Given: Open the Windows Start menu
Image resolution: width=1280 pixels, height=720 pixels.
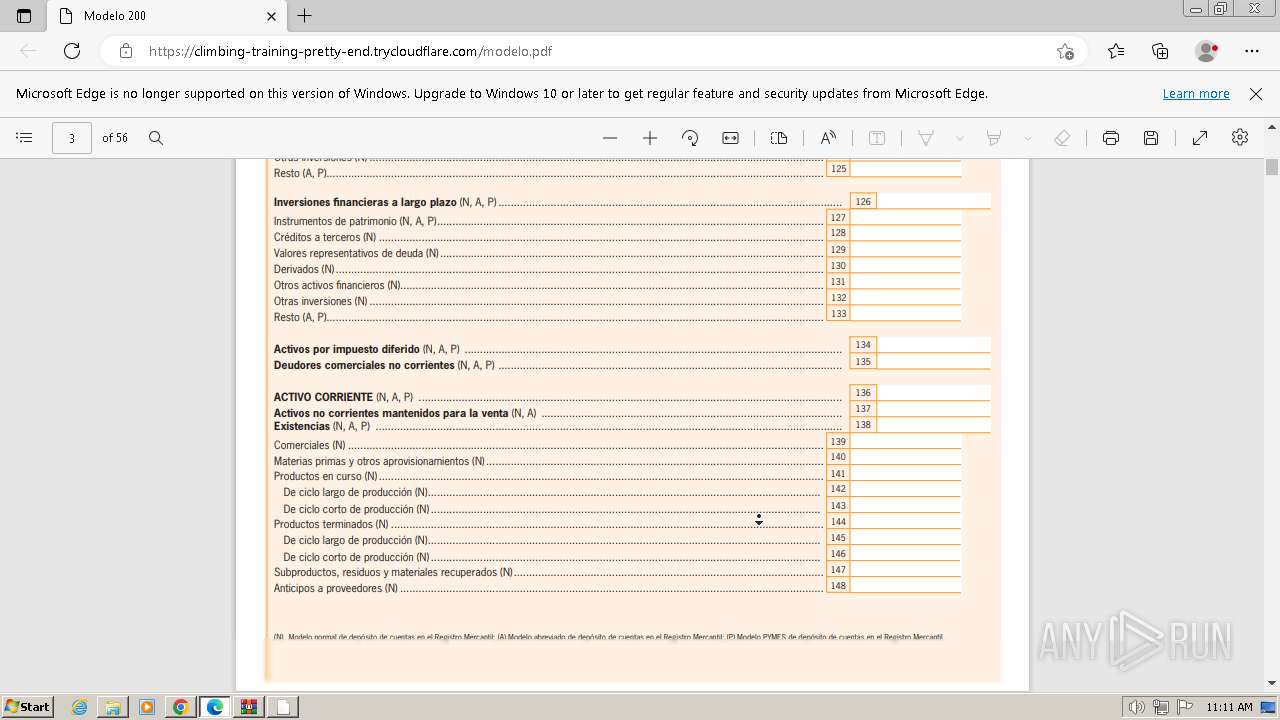Looking at the screenshot, I should [x=27, y=706].
